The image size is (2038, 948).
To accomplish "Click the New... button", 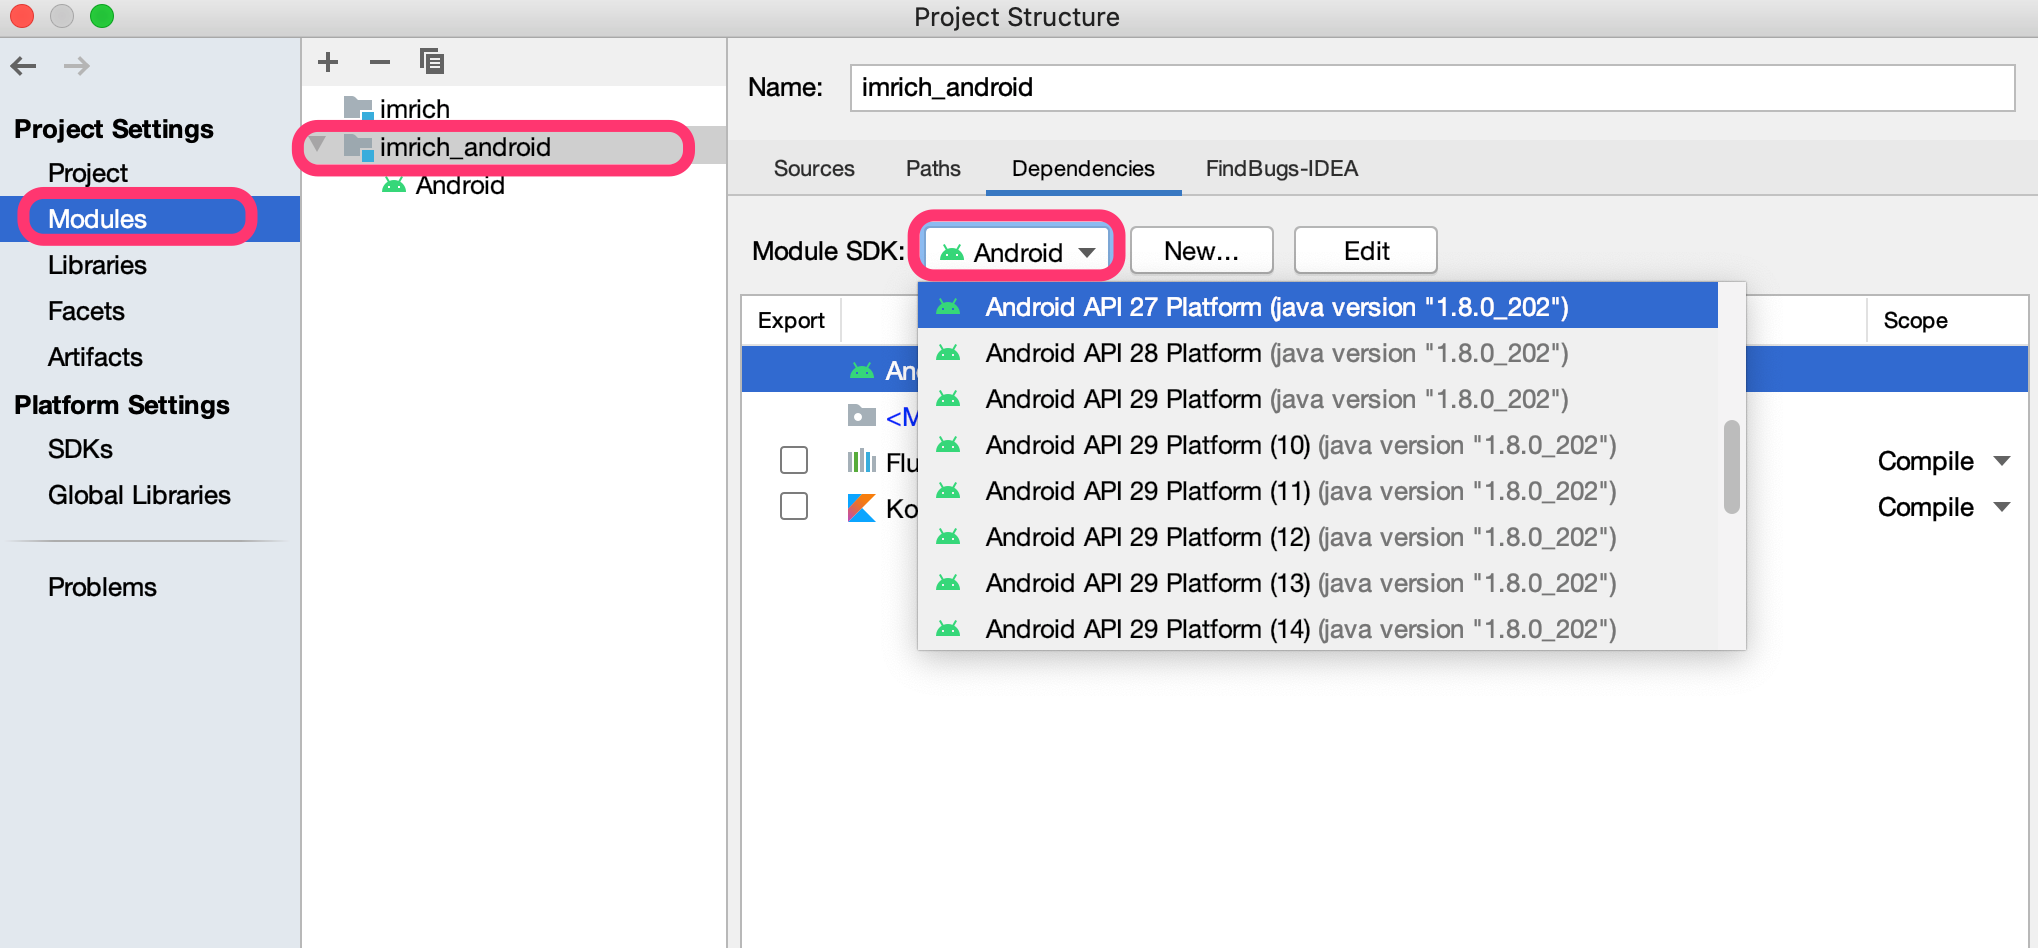I will (x=1201, y=250).
